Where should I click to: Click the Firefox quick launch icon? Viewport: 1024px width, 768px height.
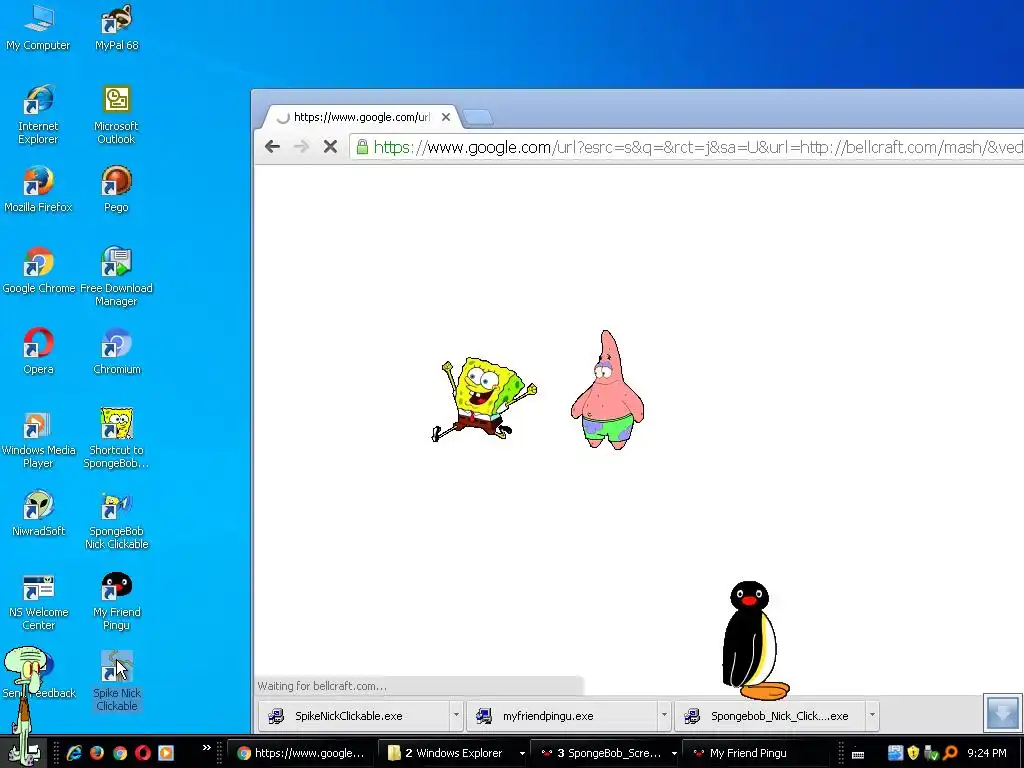(97, 753)
